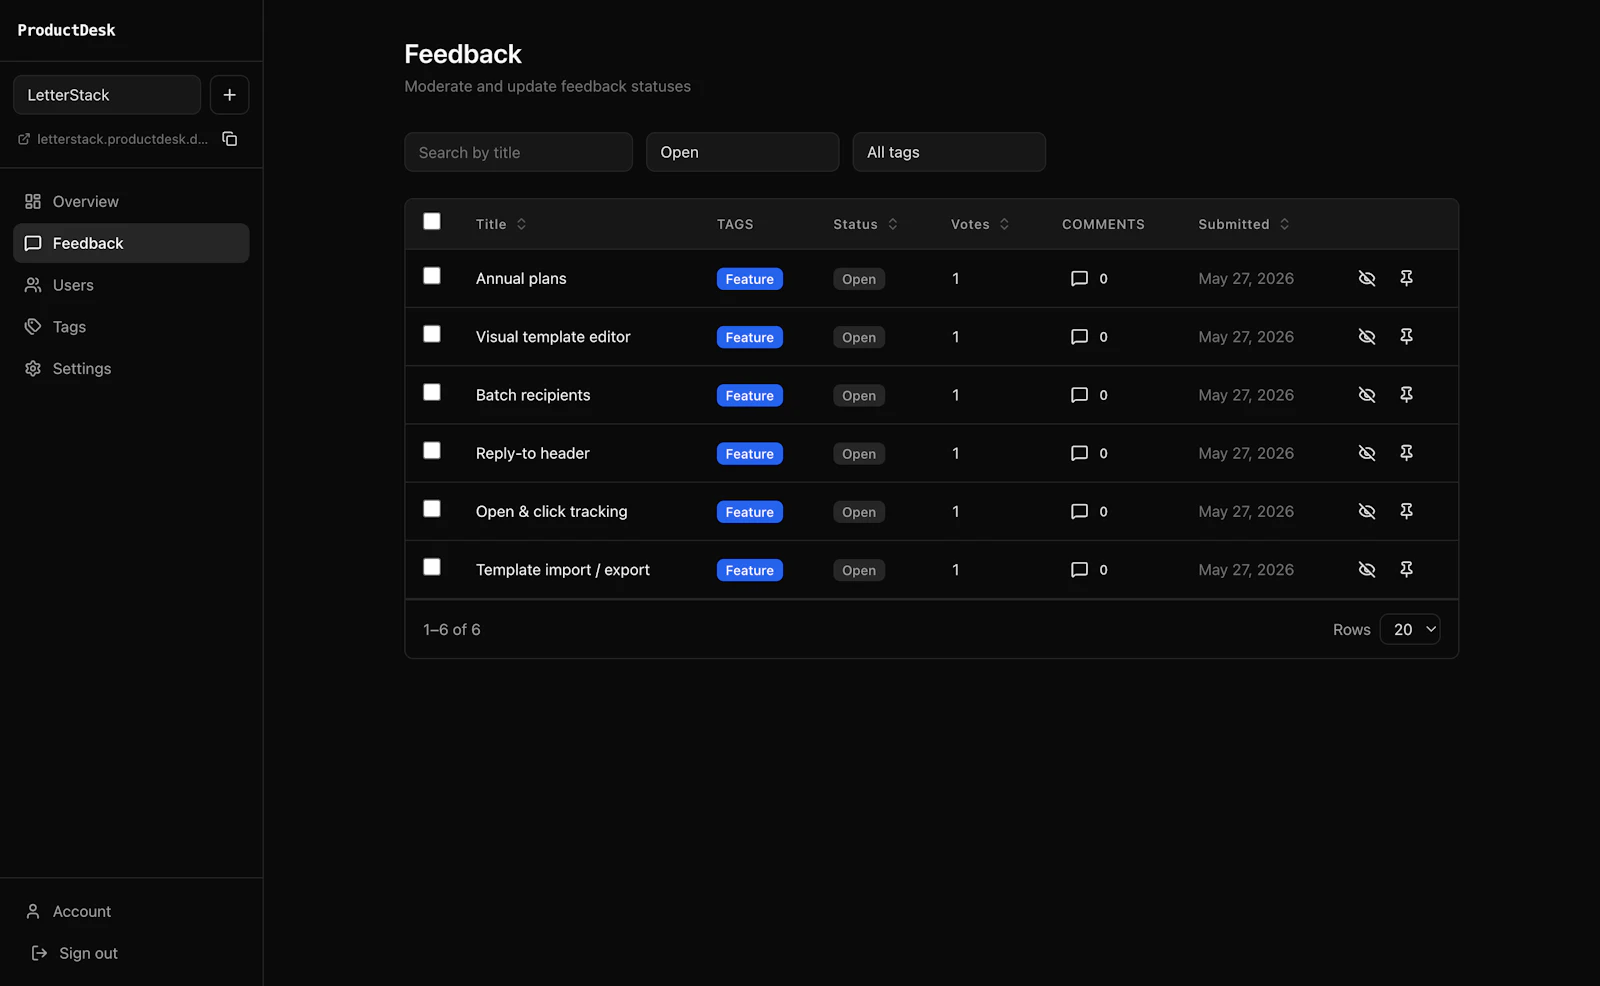The width and height of the screenshot is (1600, 986).
Task: Check the Open & click tracking checkbox
Action: (432, 509)
